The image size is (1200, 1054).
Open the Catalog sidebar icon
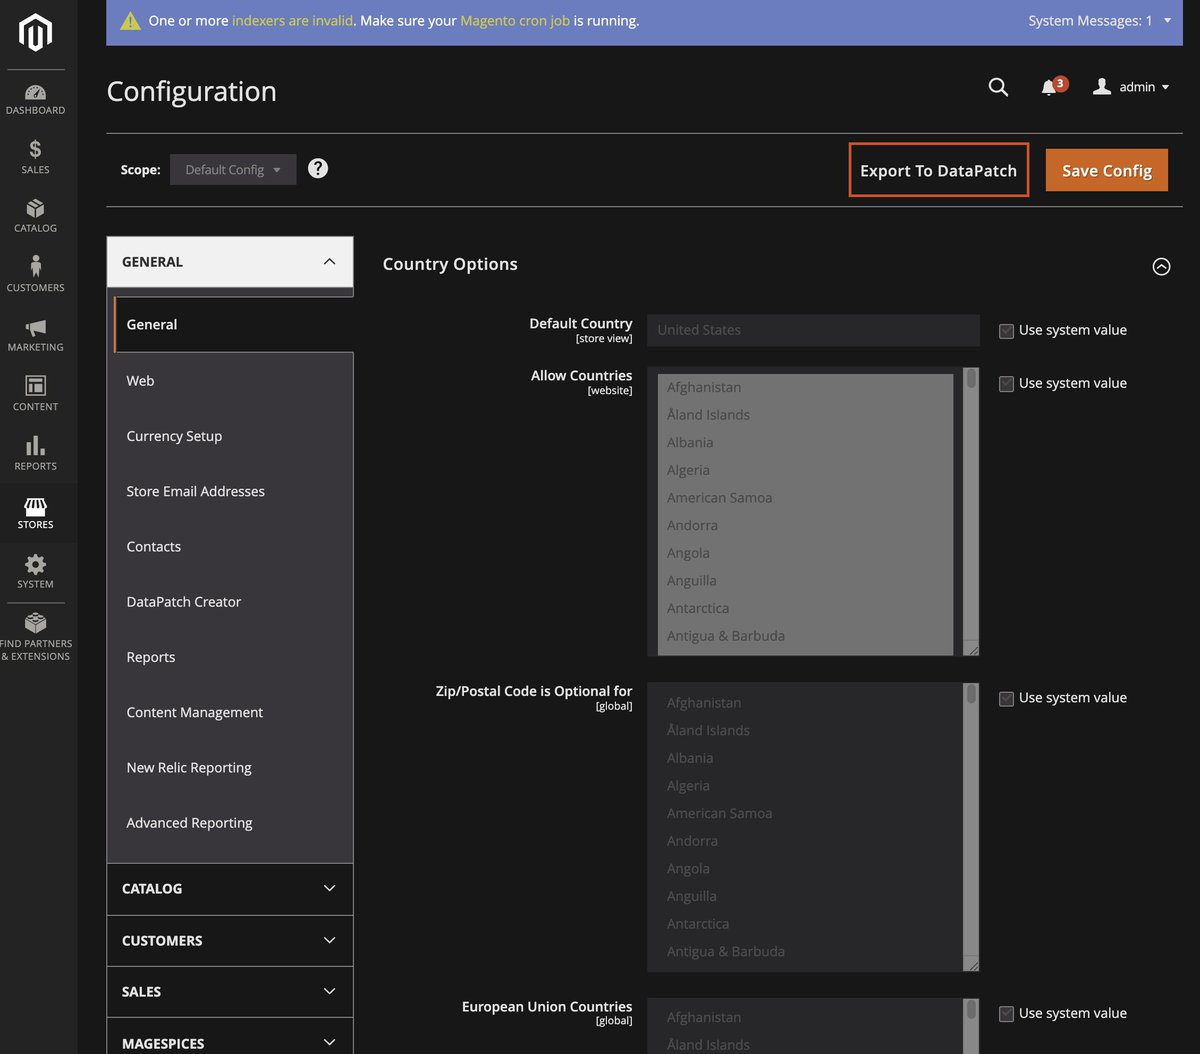click(35, 217)
